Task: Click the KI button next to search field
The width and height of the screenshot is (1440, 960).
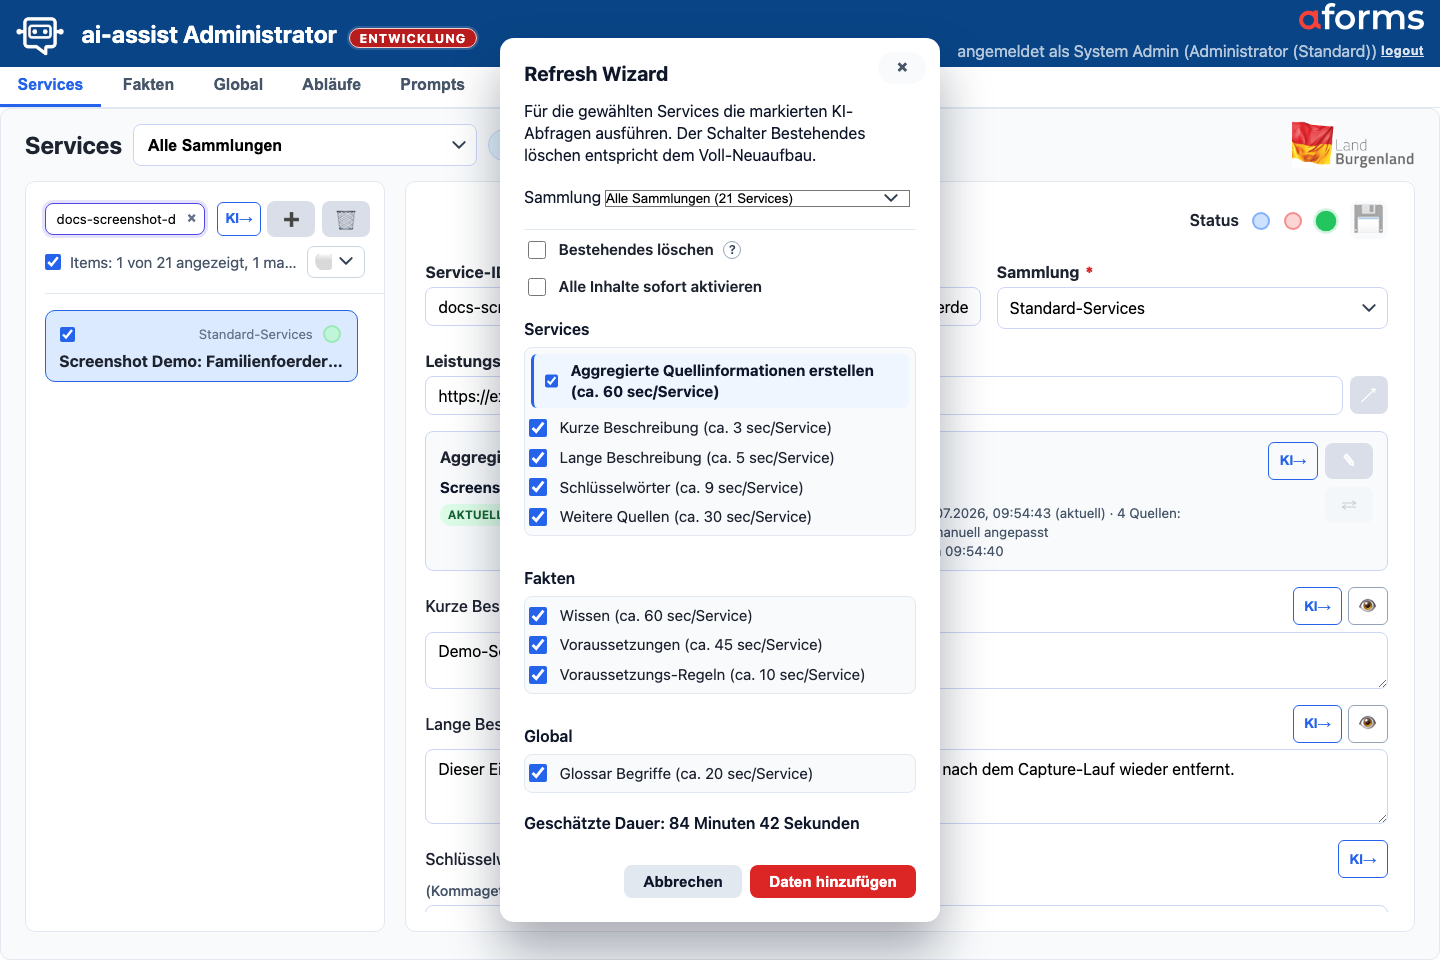Action: click(x=239, y=219)
